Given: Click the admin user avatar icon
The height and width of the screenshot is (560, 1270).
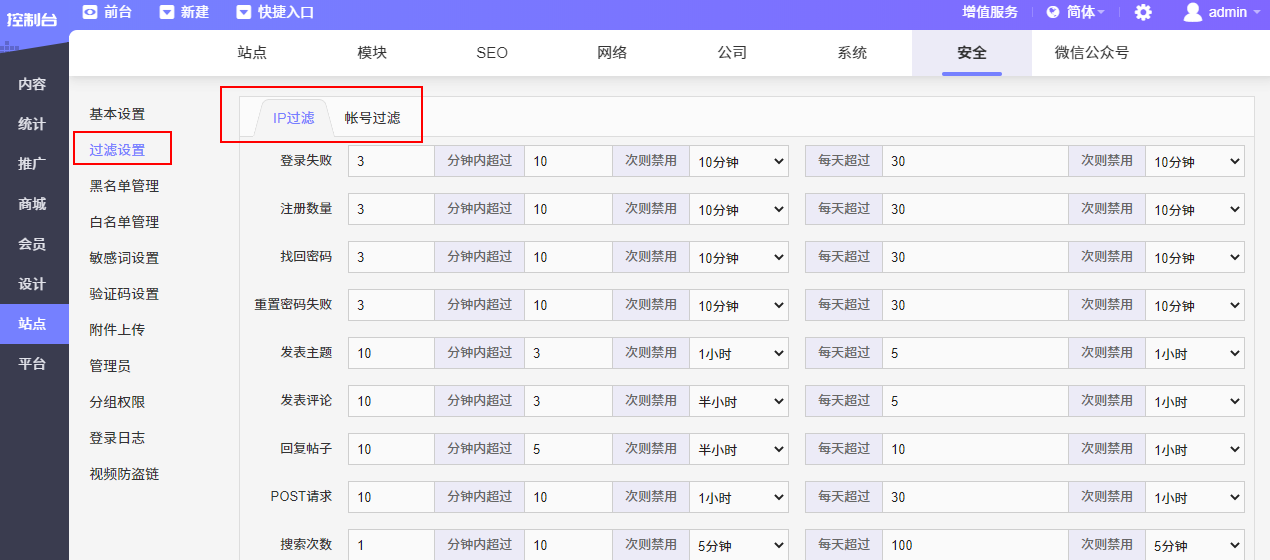Looking at the screenshot, I should click(1192, 12).
